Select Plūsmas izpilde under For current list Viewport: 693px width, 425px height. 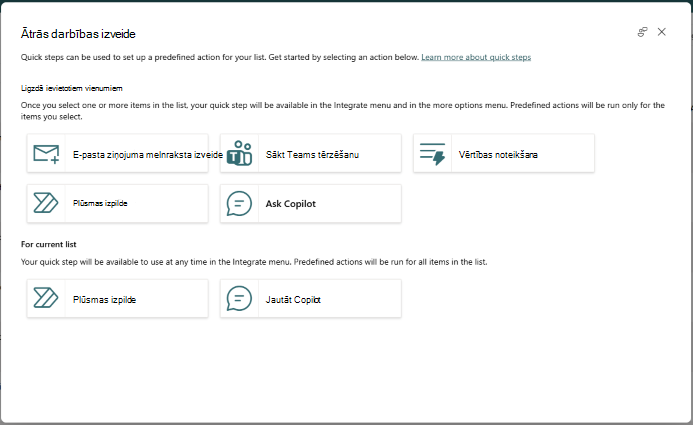118,298
